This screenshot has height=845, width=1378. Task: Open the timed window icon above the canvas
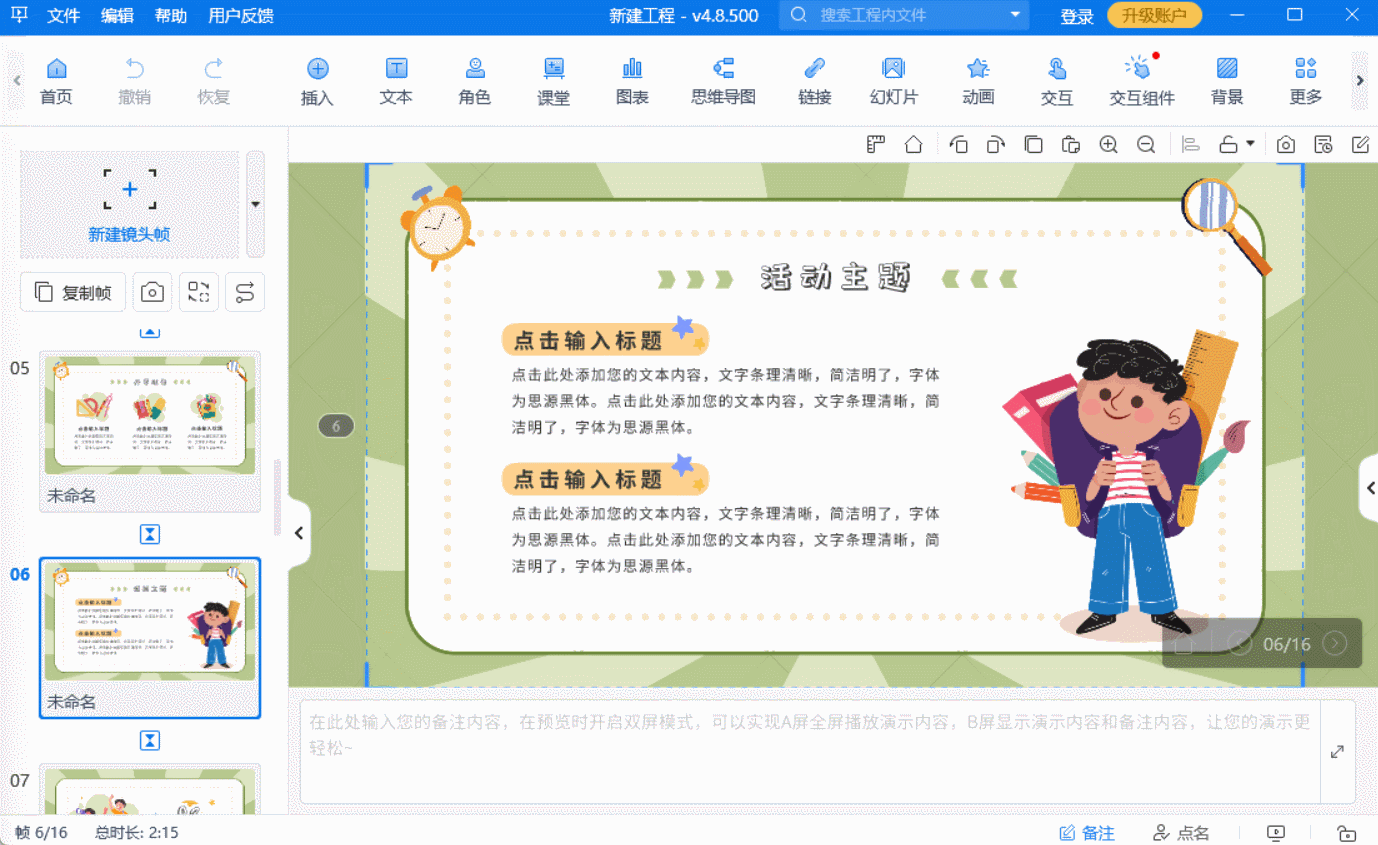coord(1323,144)
